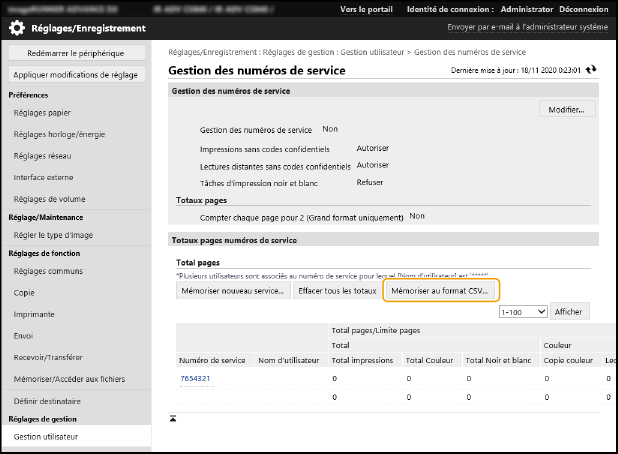Click the Modifier... button
The height and width of the screenshot is (454, 618).
[x=567, y=109]
